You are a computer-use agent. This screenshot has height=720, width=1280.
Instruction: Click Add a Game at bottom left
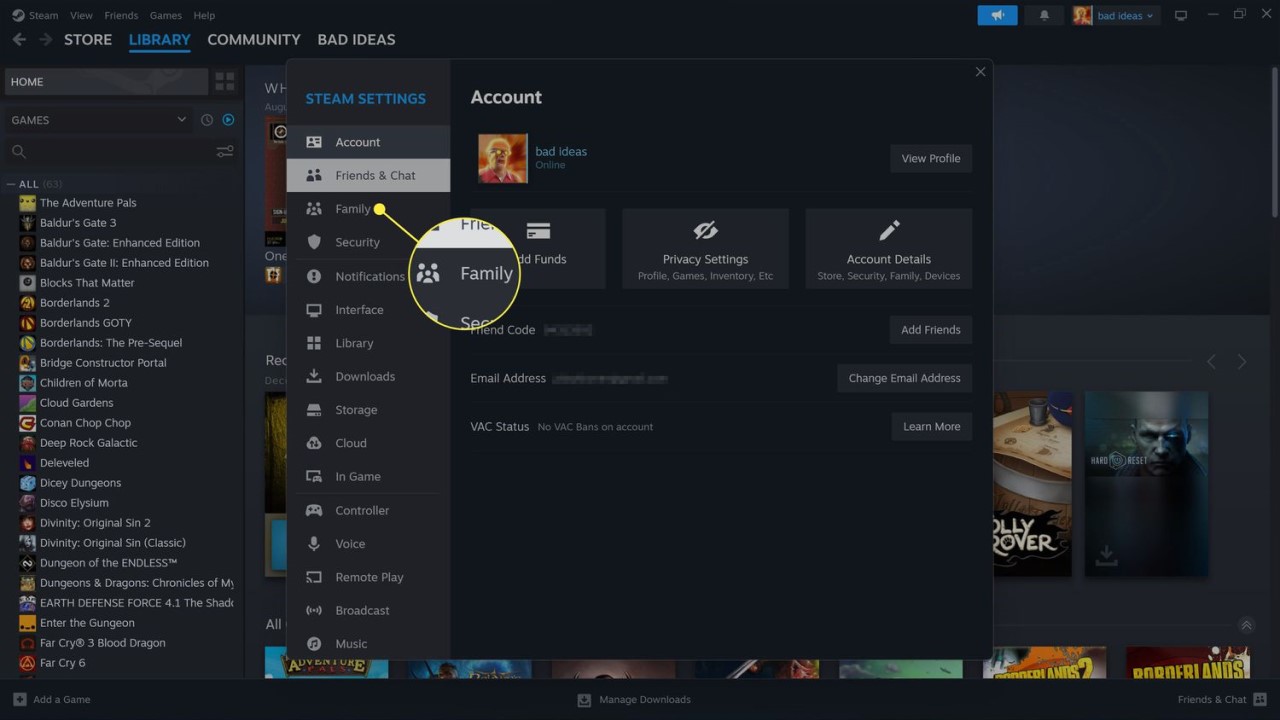[x=52, y=700]
